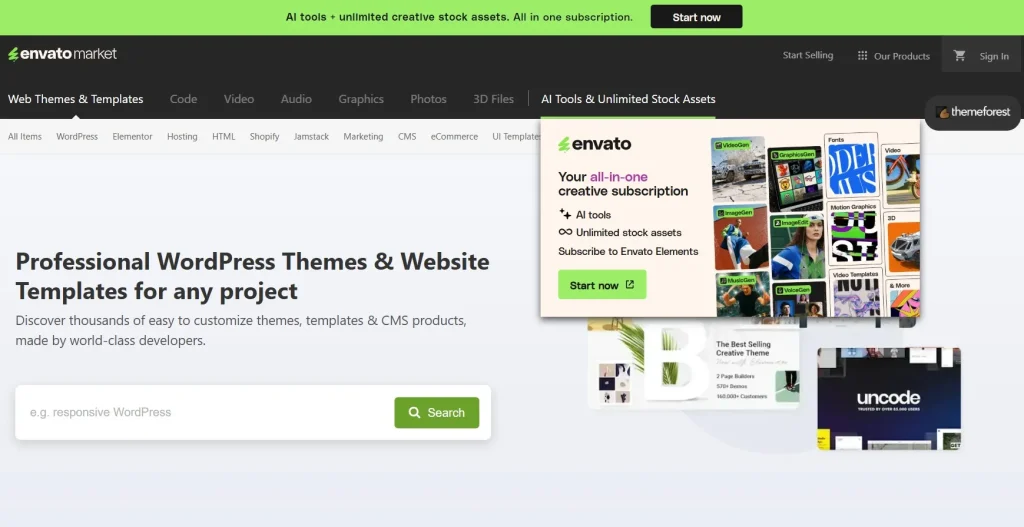Open the eCommerce submenu
The image size is (1024, 527).
tap(454, 136)
